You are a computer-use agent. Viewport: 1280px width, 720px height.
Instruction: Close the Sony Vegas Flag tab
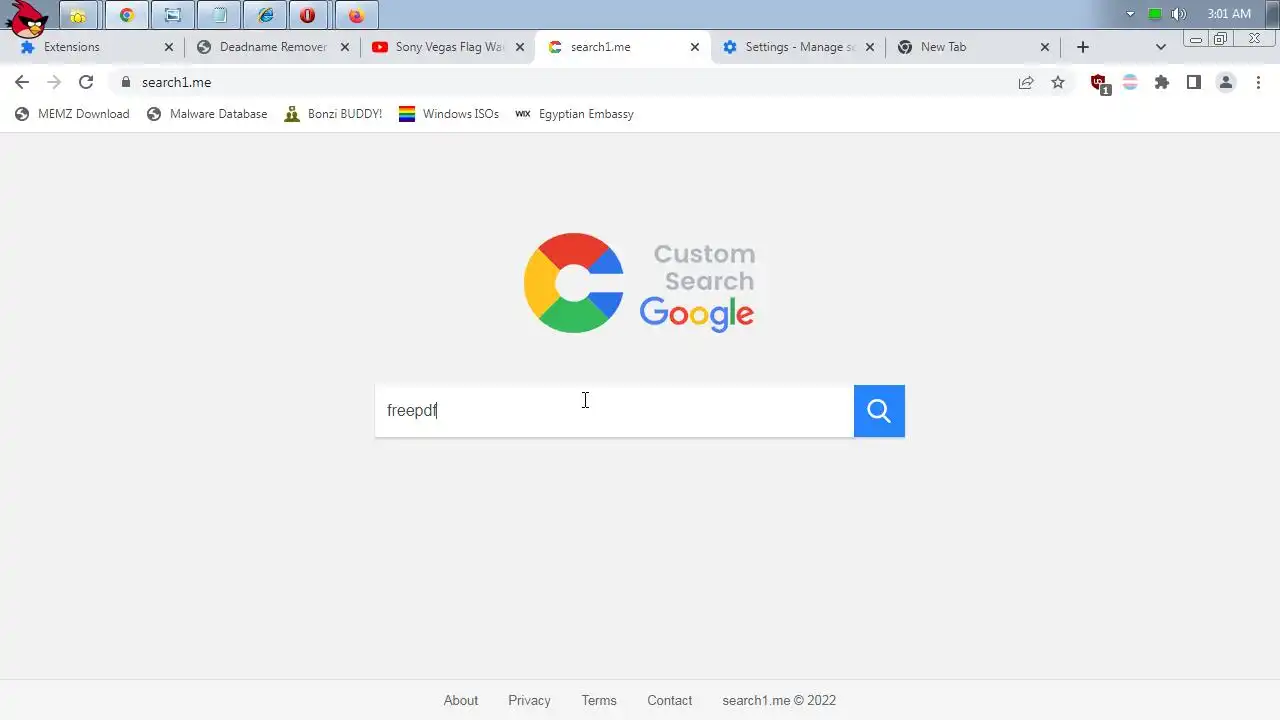coord(520,47)
